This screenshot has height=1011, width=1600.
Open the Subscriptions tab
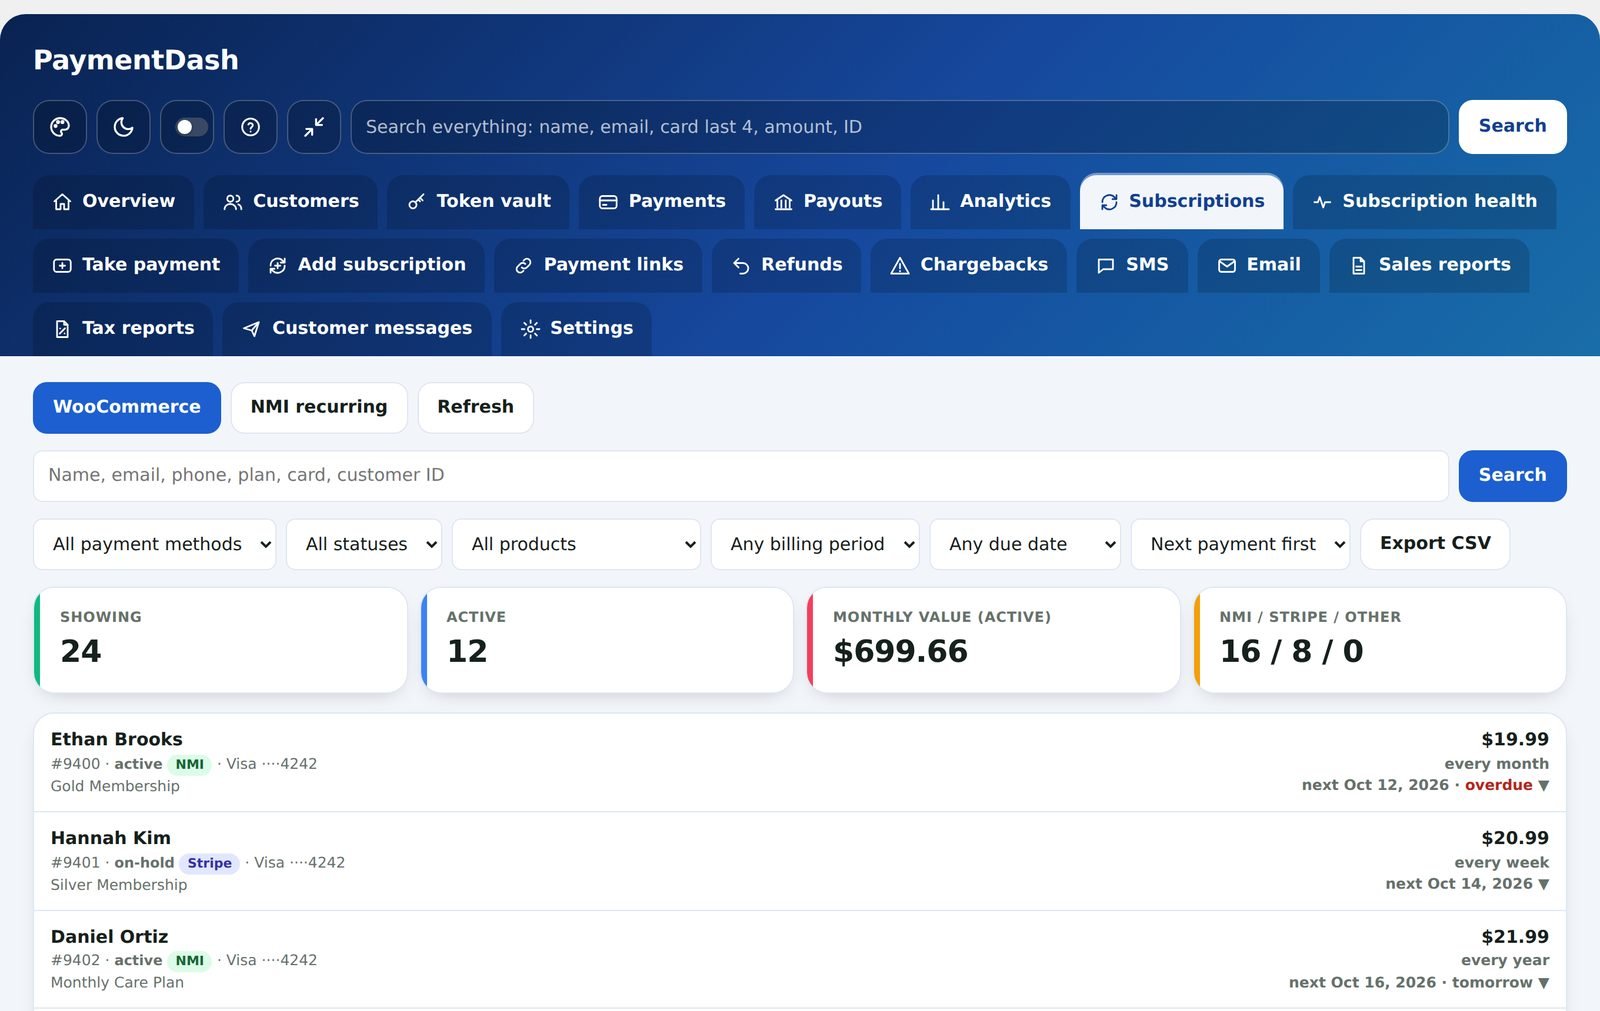(1182, 201)
